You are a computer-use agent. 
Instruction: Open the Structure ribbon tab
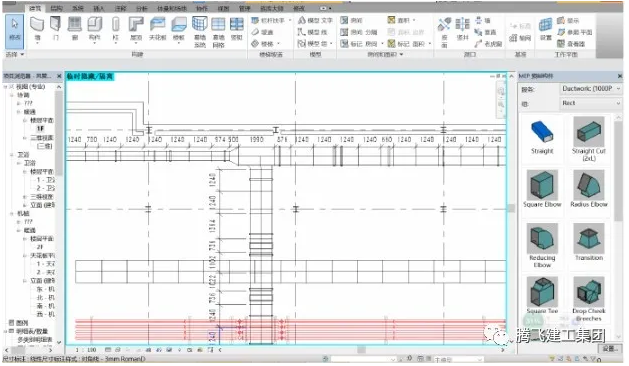57,8
